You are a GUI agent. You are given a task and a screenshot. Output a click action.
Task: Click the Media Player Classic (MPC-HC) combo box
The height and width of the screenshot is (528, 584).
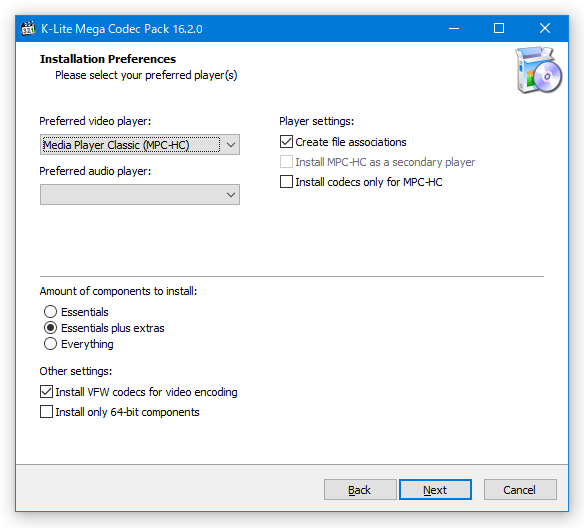coord(140,144)
